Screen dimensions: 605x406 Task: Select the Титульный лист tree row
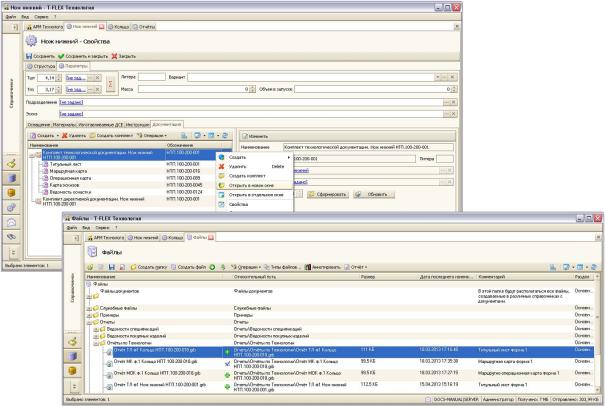(x=131, y=164)
